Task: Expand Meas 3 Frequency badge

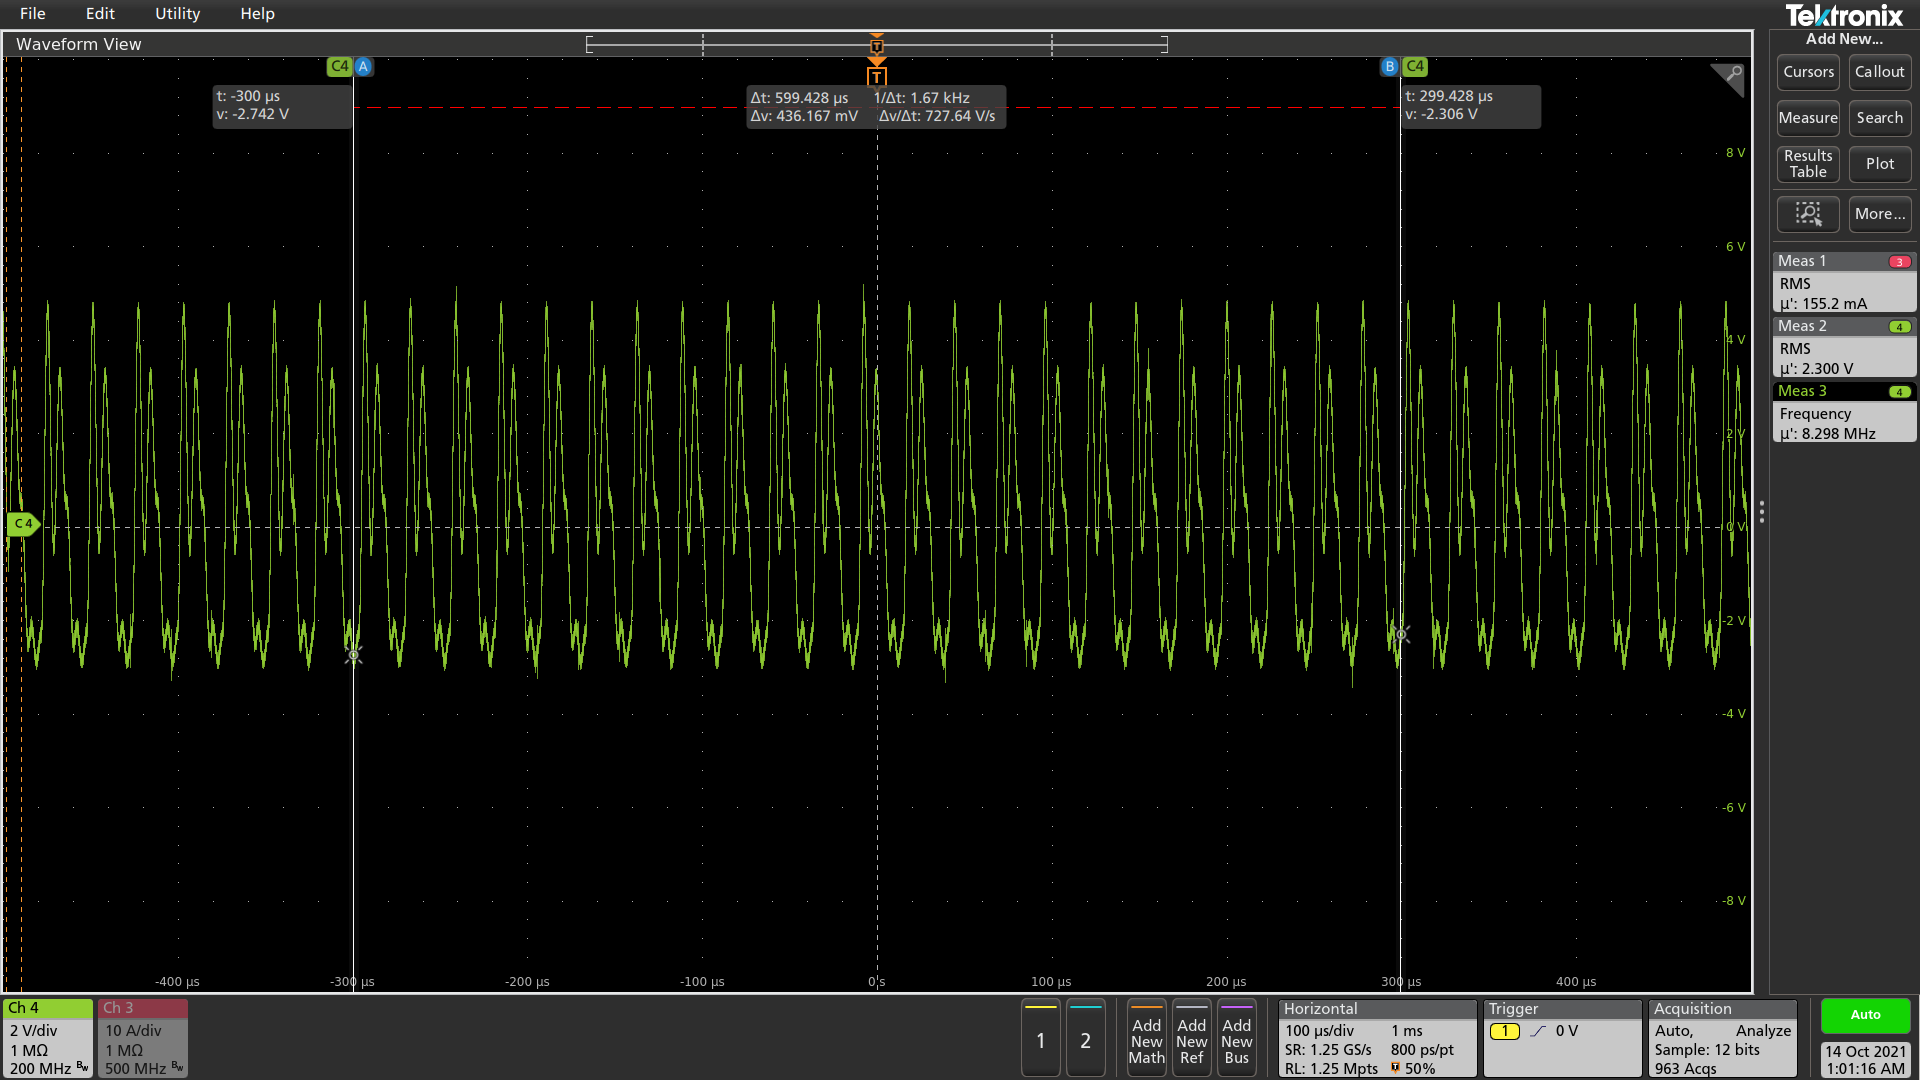Action: click(1843, 413)
